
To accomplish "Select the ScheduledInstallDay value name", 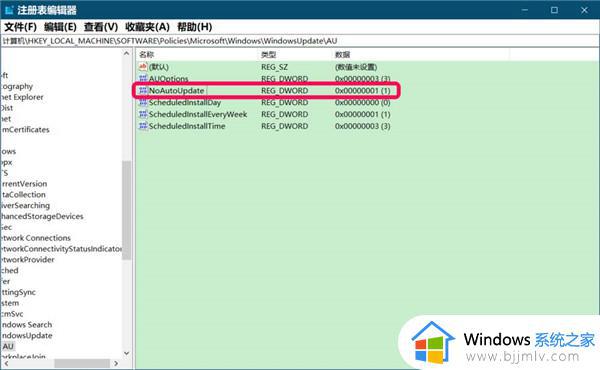I will 185,103.
